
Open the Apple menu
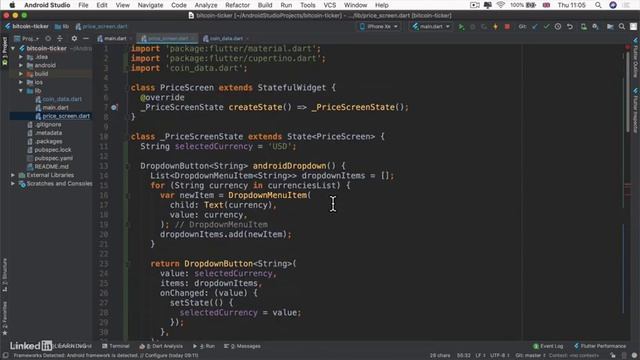pyautogui.click(x=12, y=5)
